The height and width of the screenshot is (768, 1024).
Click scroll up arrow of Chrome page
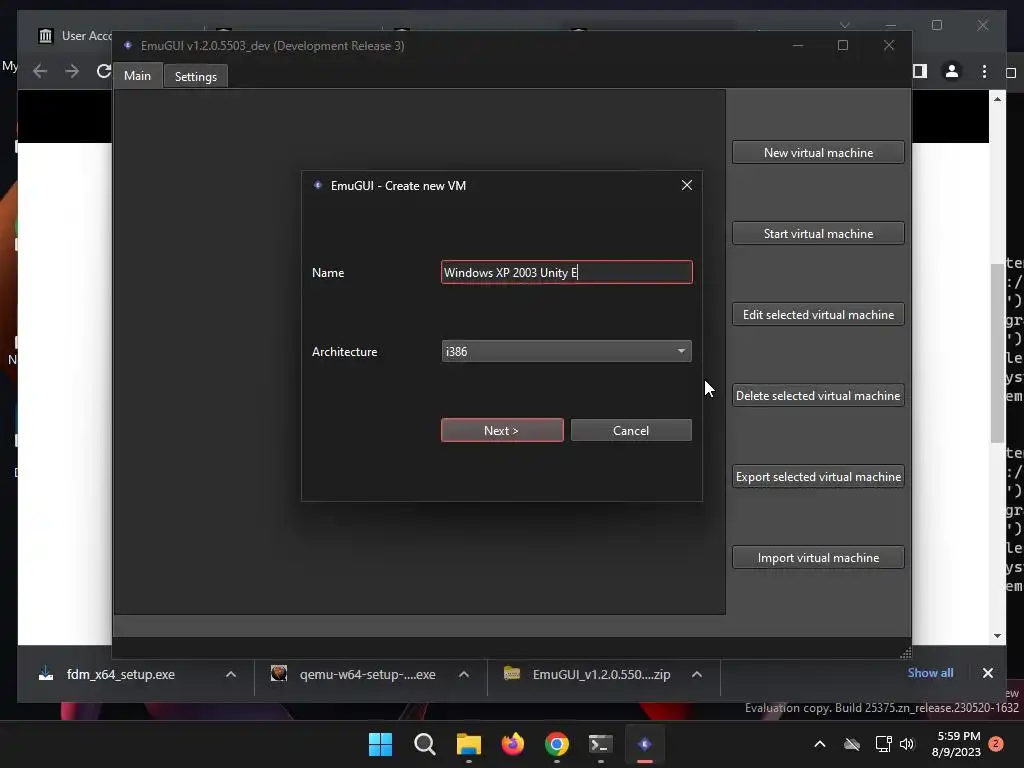(x=997, y=99)
